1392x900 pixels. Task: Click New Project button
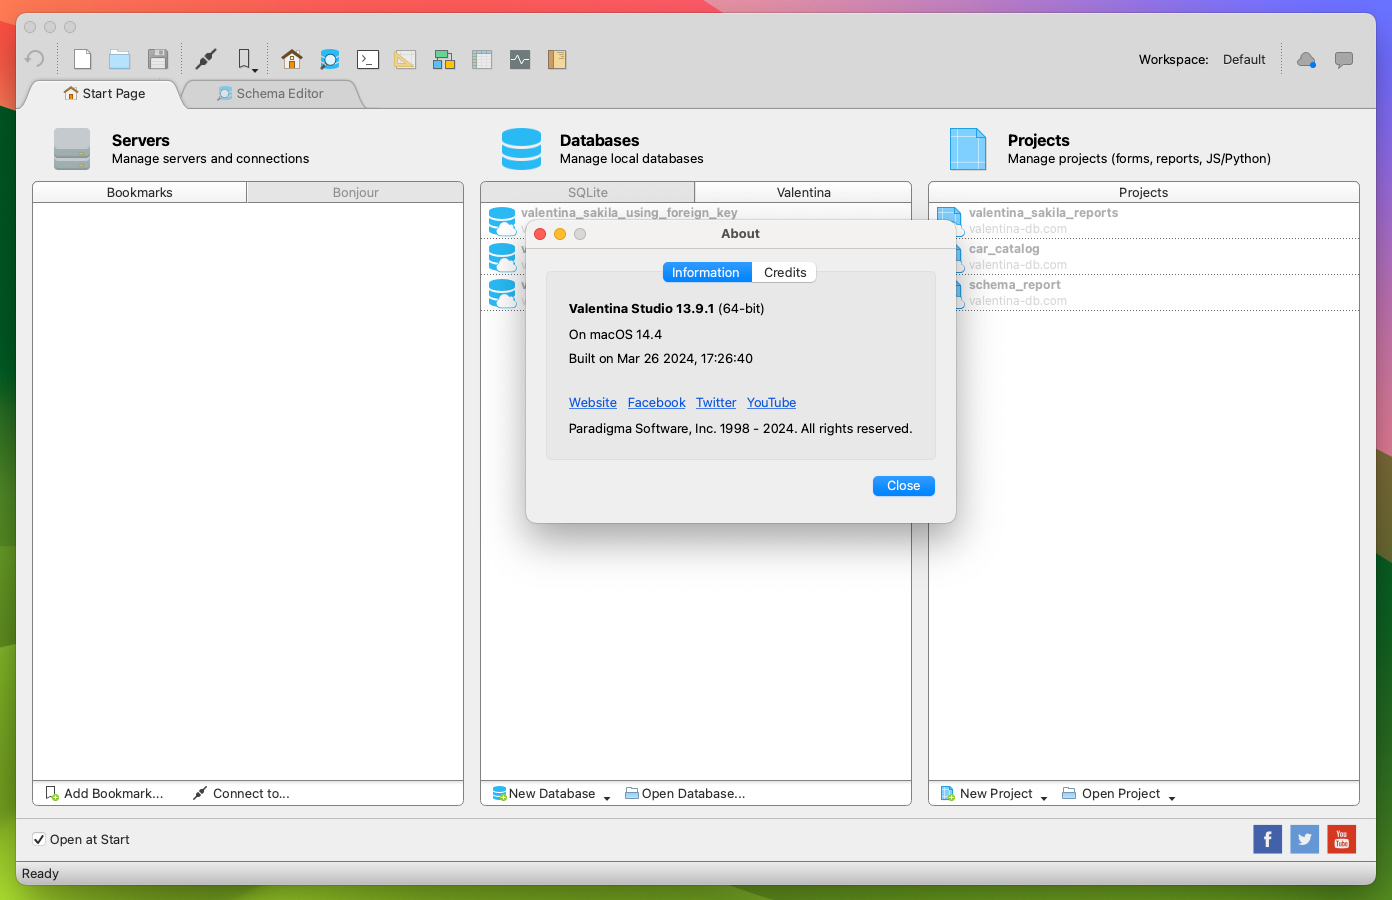(x=987, y=794)
